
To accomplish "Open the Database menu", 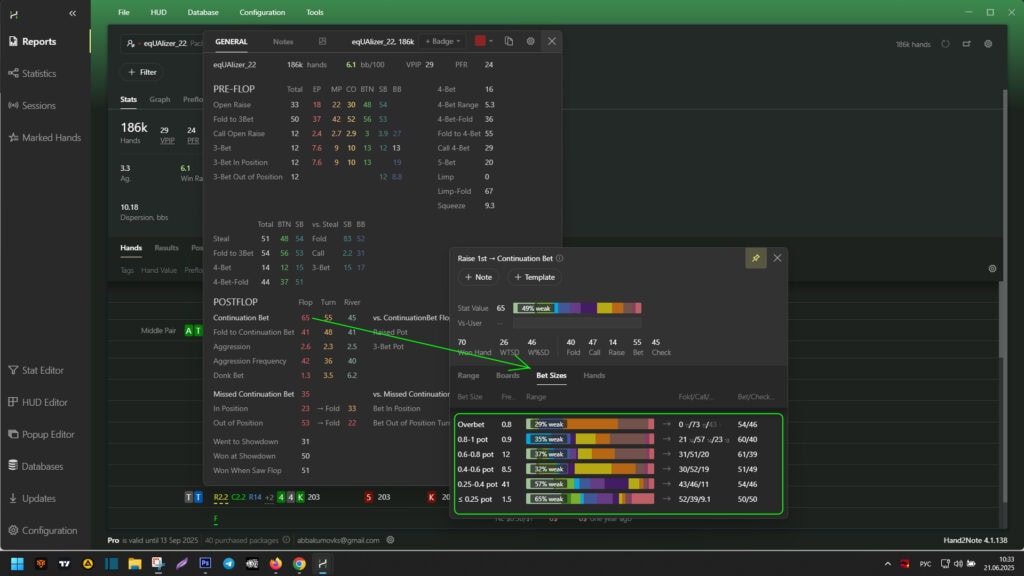I will coord(203,12).
